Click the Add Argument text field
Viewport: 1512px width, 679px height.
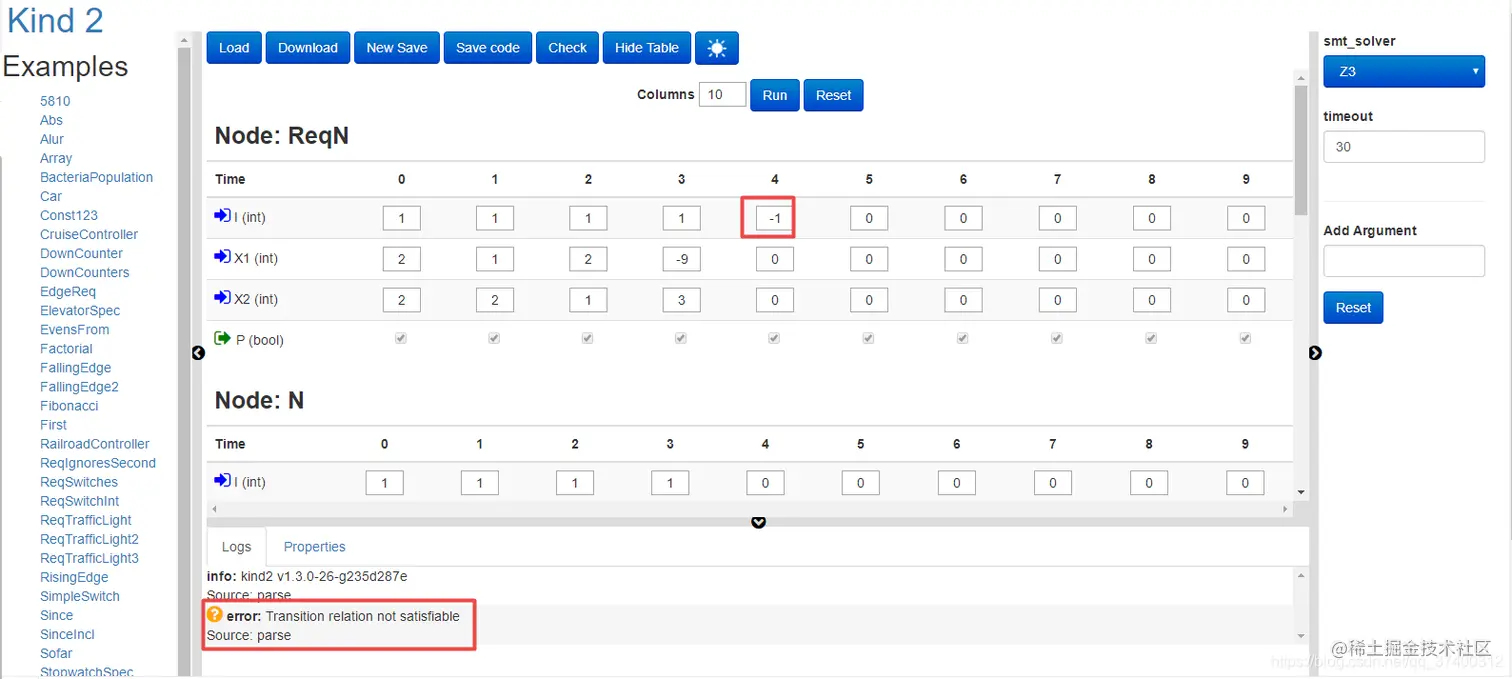tap(1404, 261)
